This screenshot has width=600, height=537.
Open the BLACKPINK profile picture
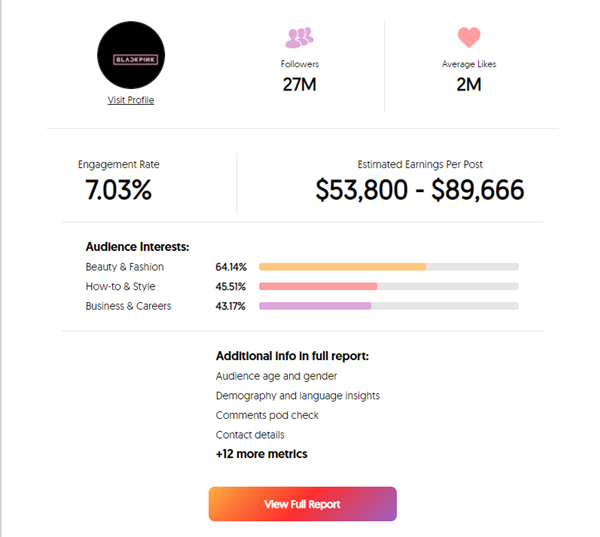coord(131,55)
